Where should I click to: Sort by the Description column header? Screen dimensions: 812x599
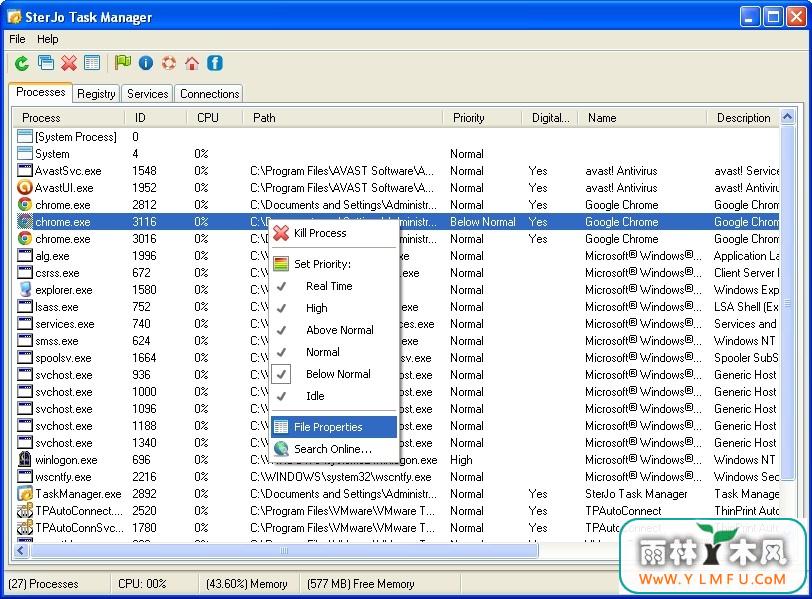[x=743, y=118]
